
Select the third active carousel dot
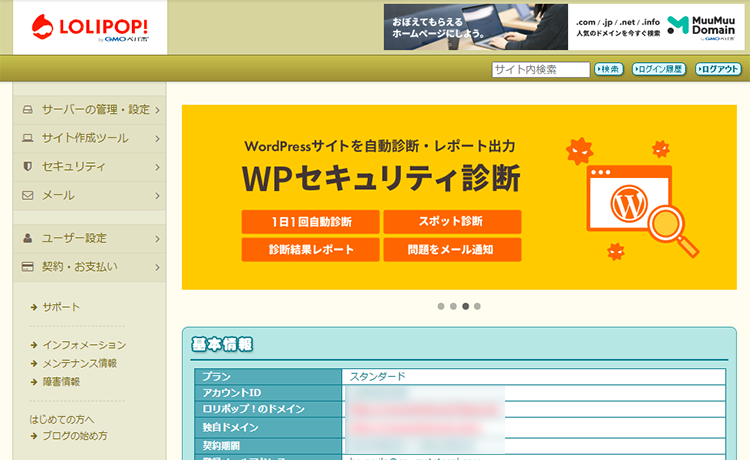pos(465,306)
